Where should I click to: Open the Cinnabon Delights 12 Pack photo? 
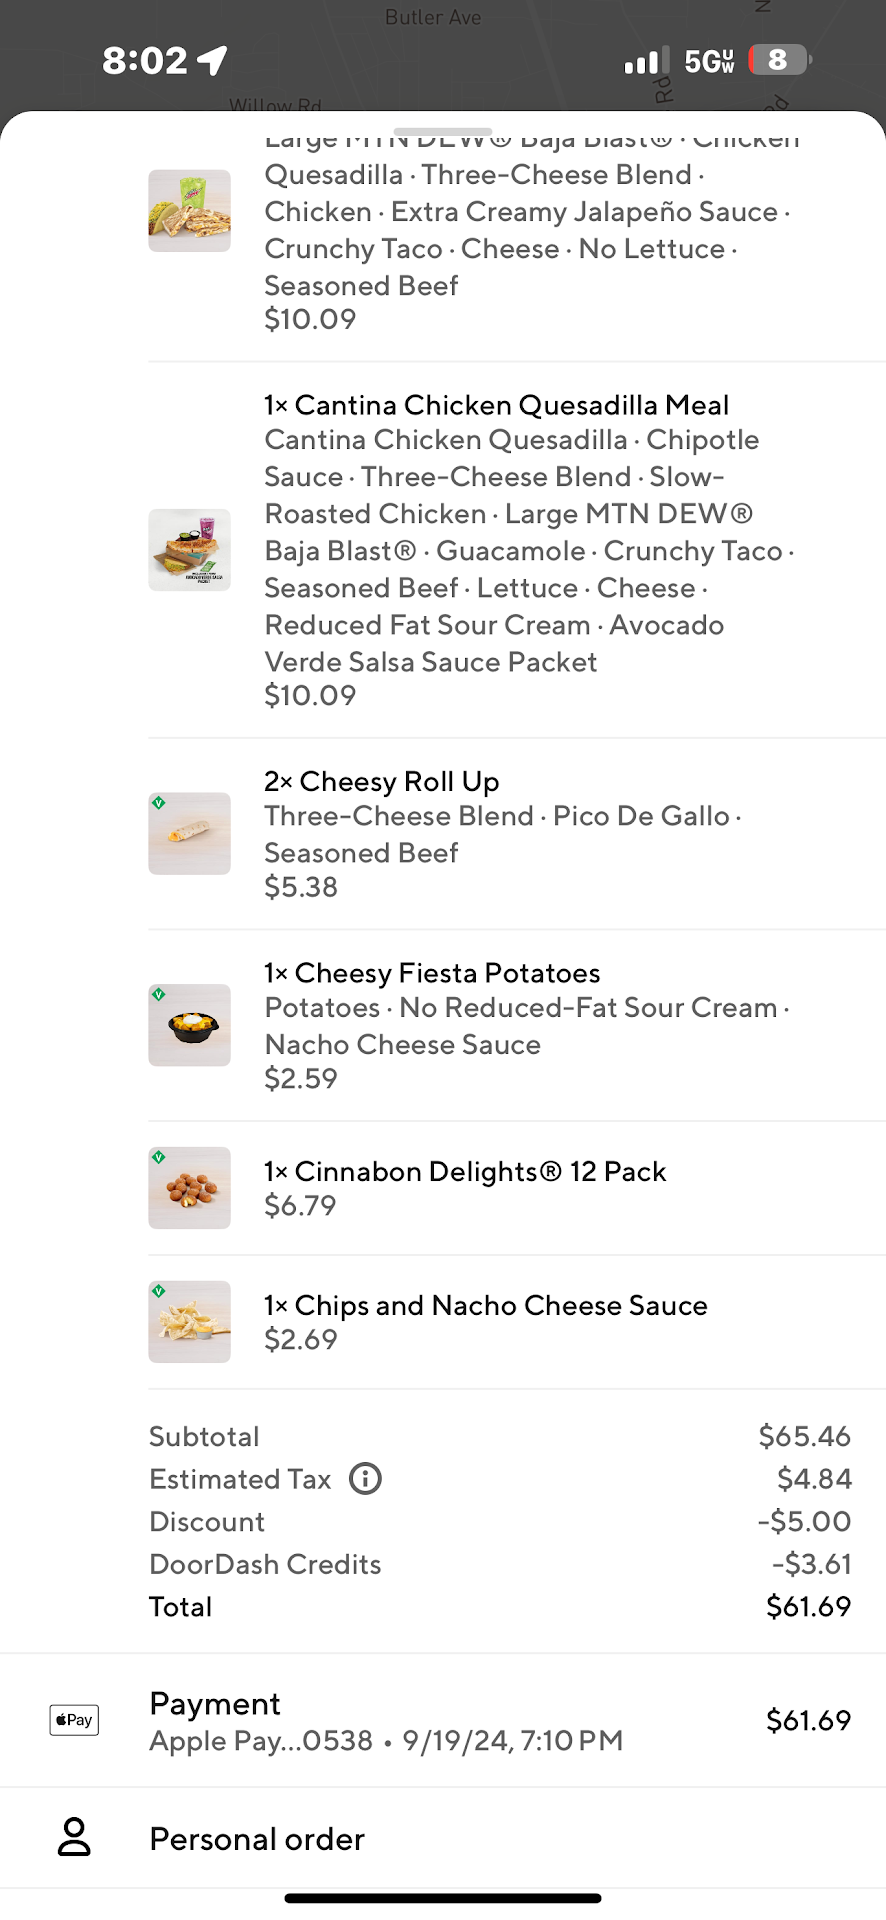(190, 1188)
